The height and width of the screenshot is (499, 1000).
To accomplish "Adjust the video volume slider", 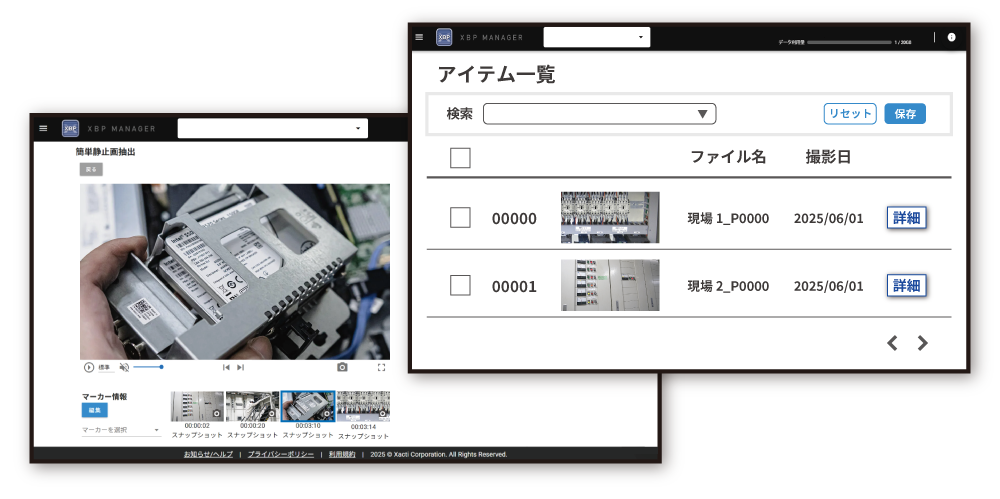I will pyautogui.click(x=148, y=367).
